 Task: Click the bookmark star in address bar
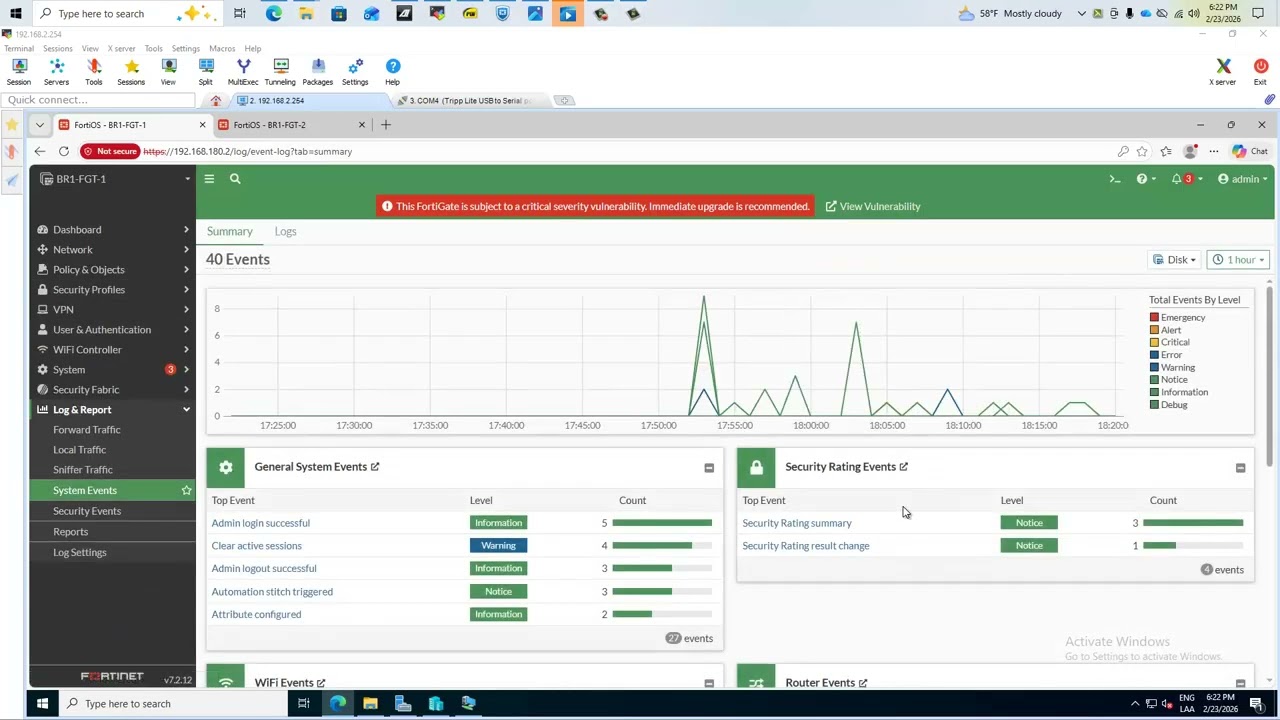point(1142,151)
